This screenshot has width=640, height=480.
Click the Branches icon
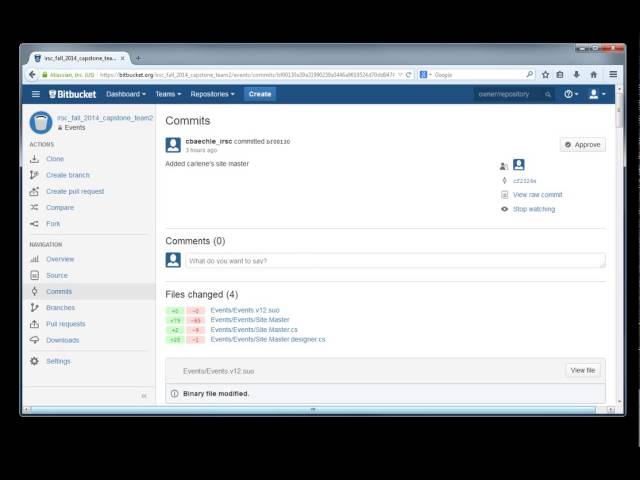(34, 308)
